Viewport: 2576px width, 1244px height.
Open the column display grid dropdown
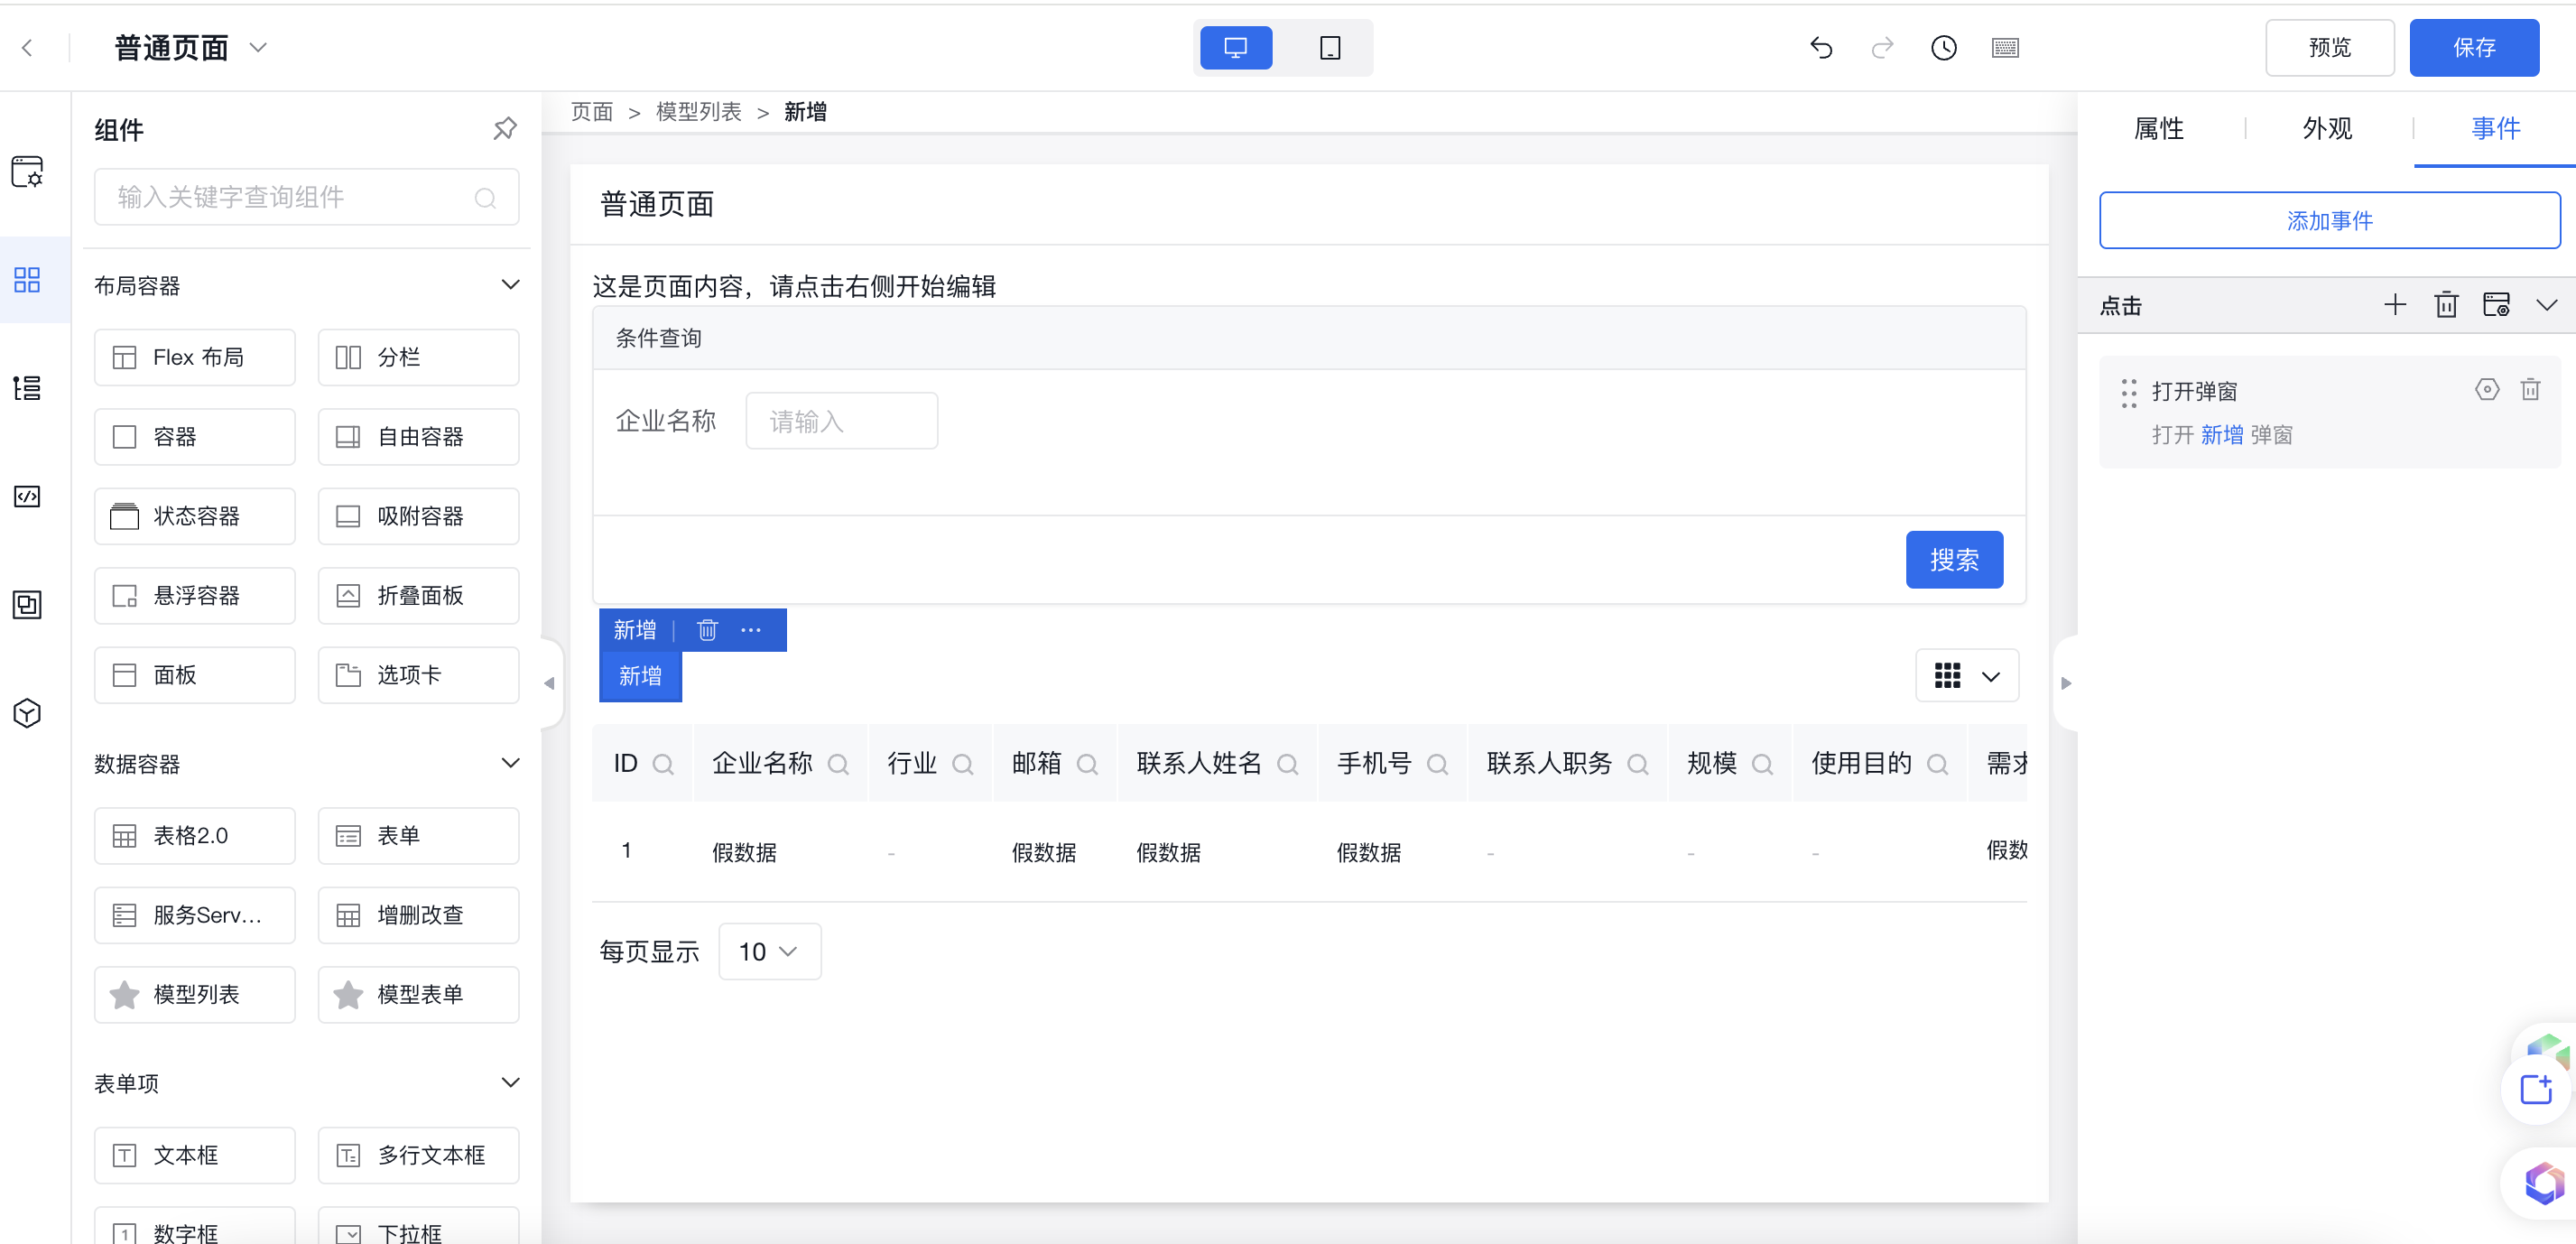[x=1966, y=676]
